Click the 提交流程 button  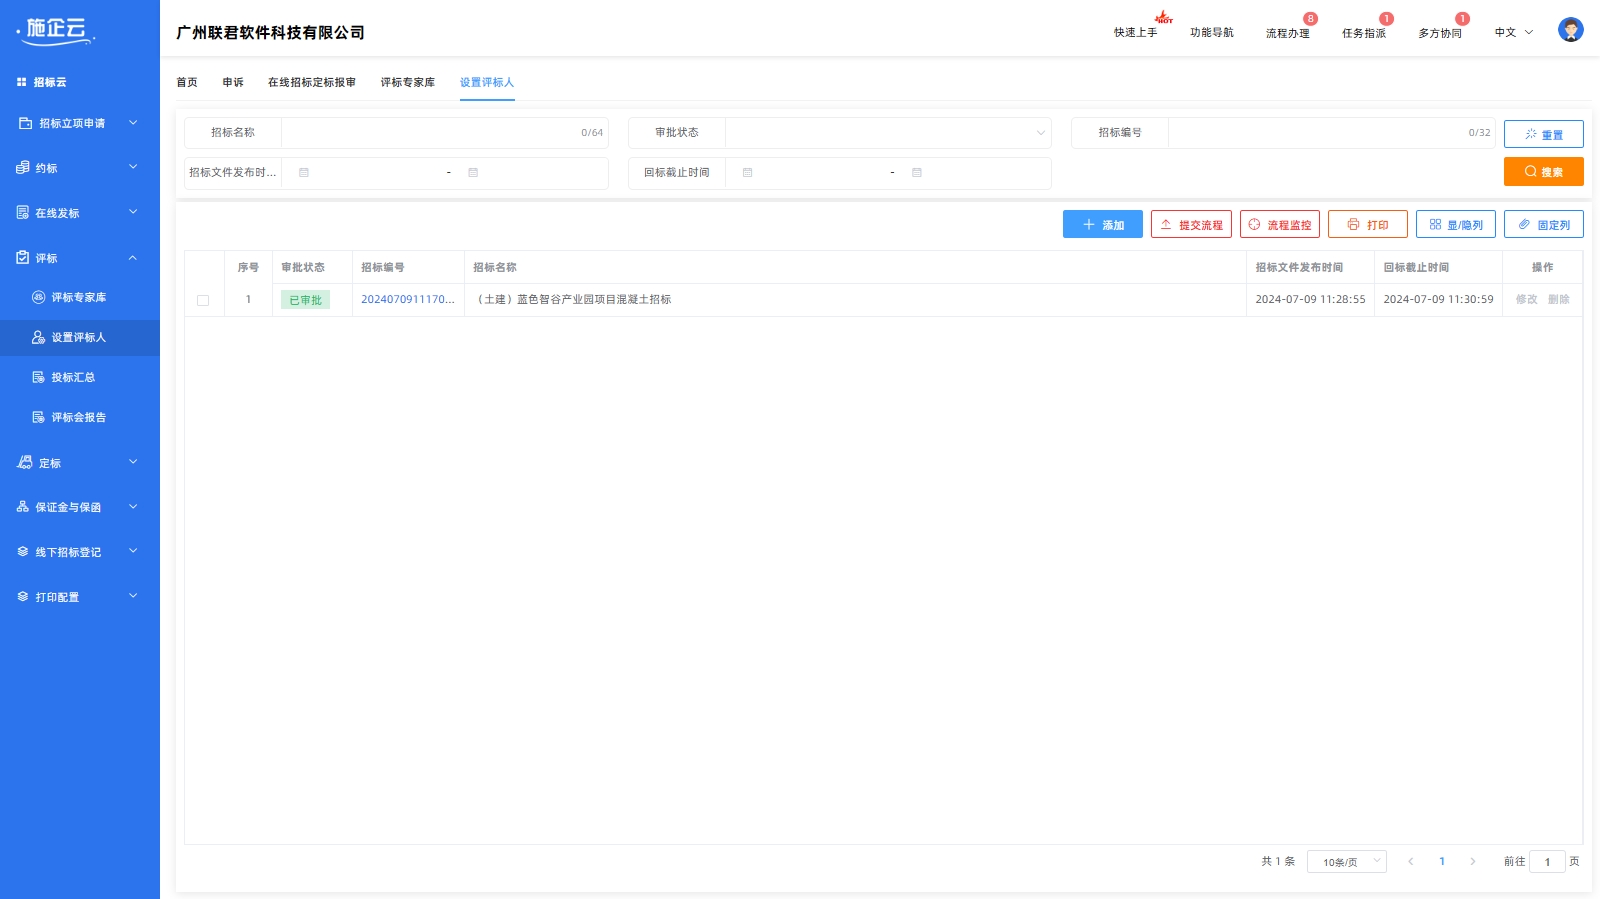click(1191, 224)
